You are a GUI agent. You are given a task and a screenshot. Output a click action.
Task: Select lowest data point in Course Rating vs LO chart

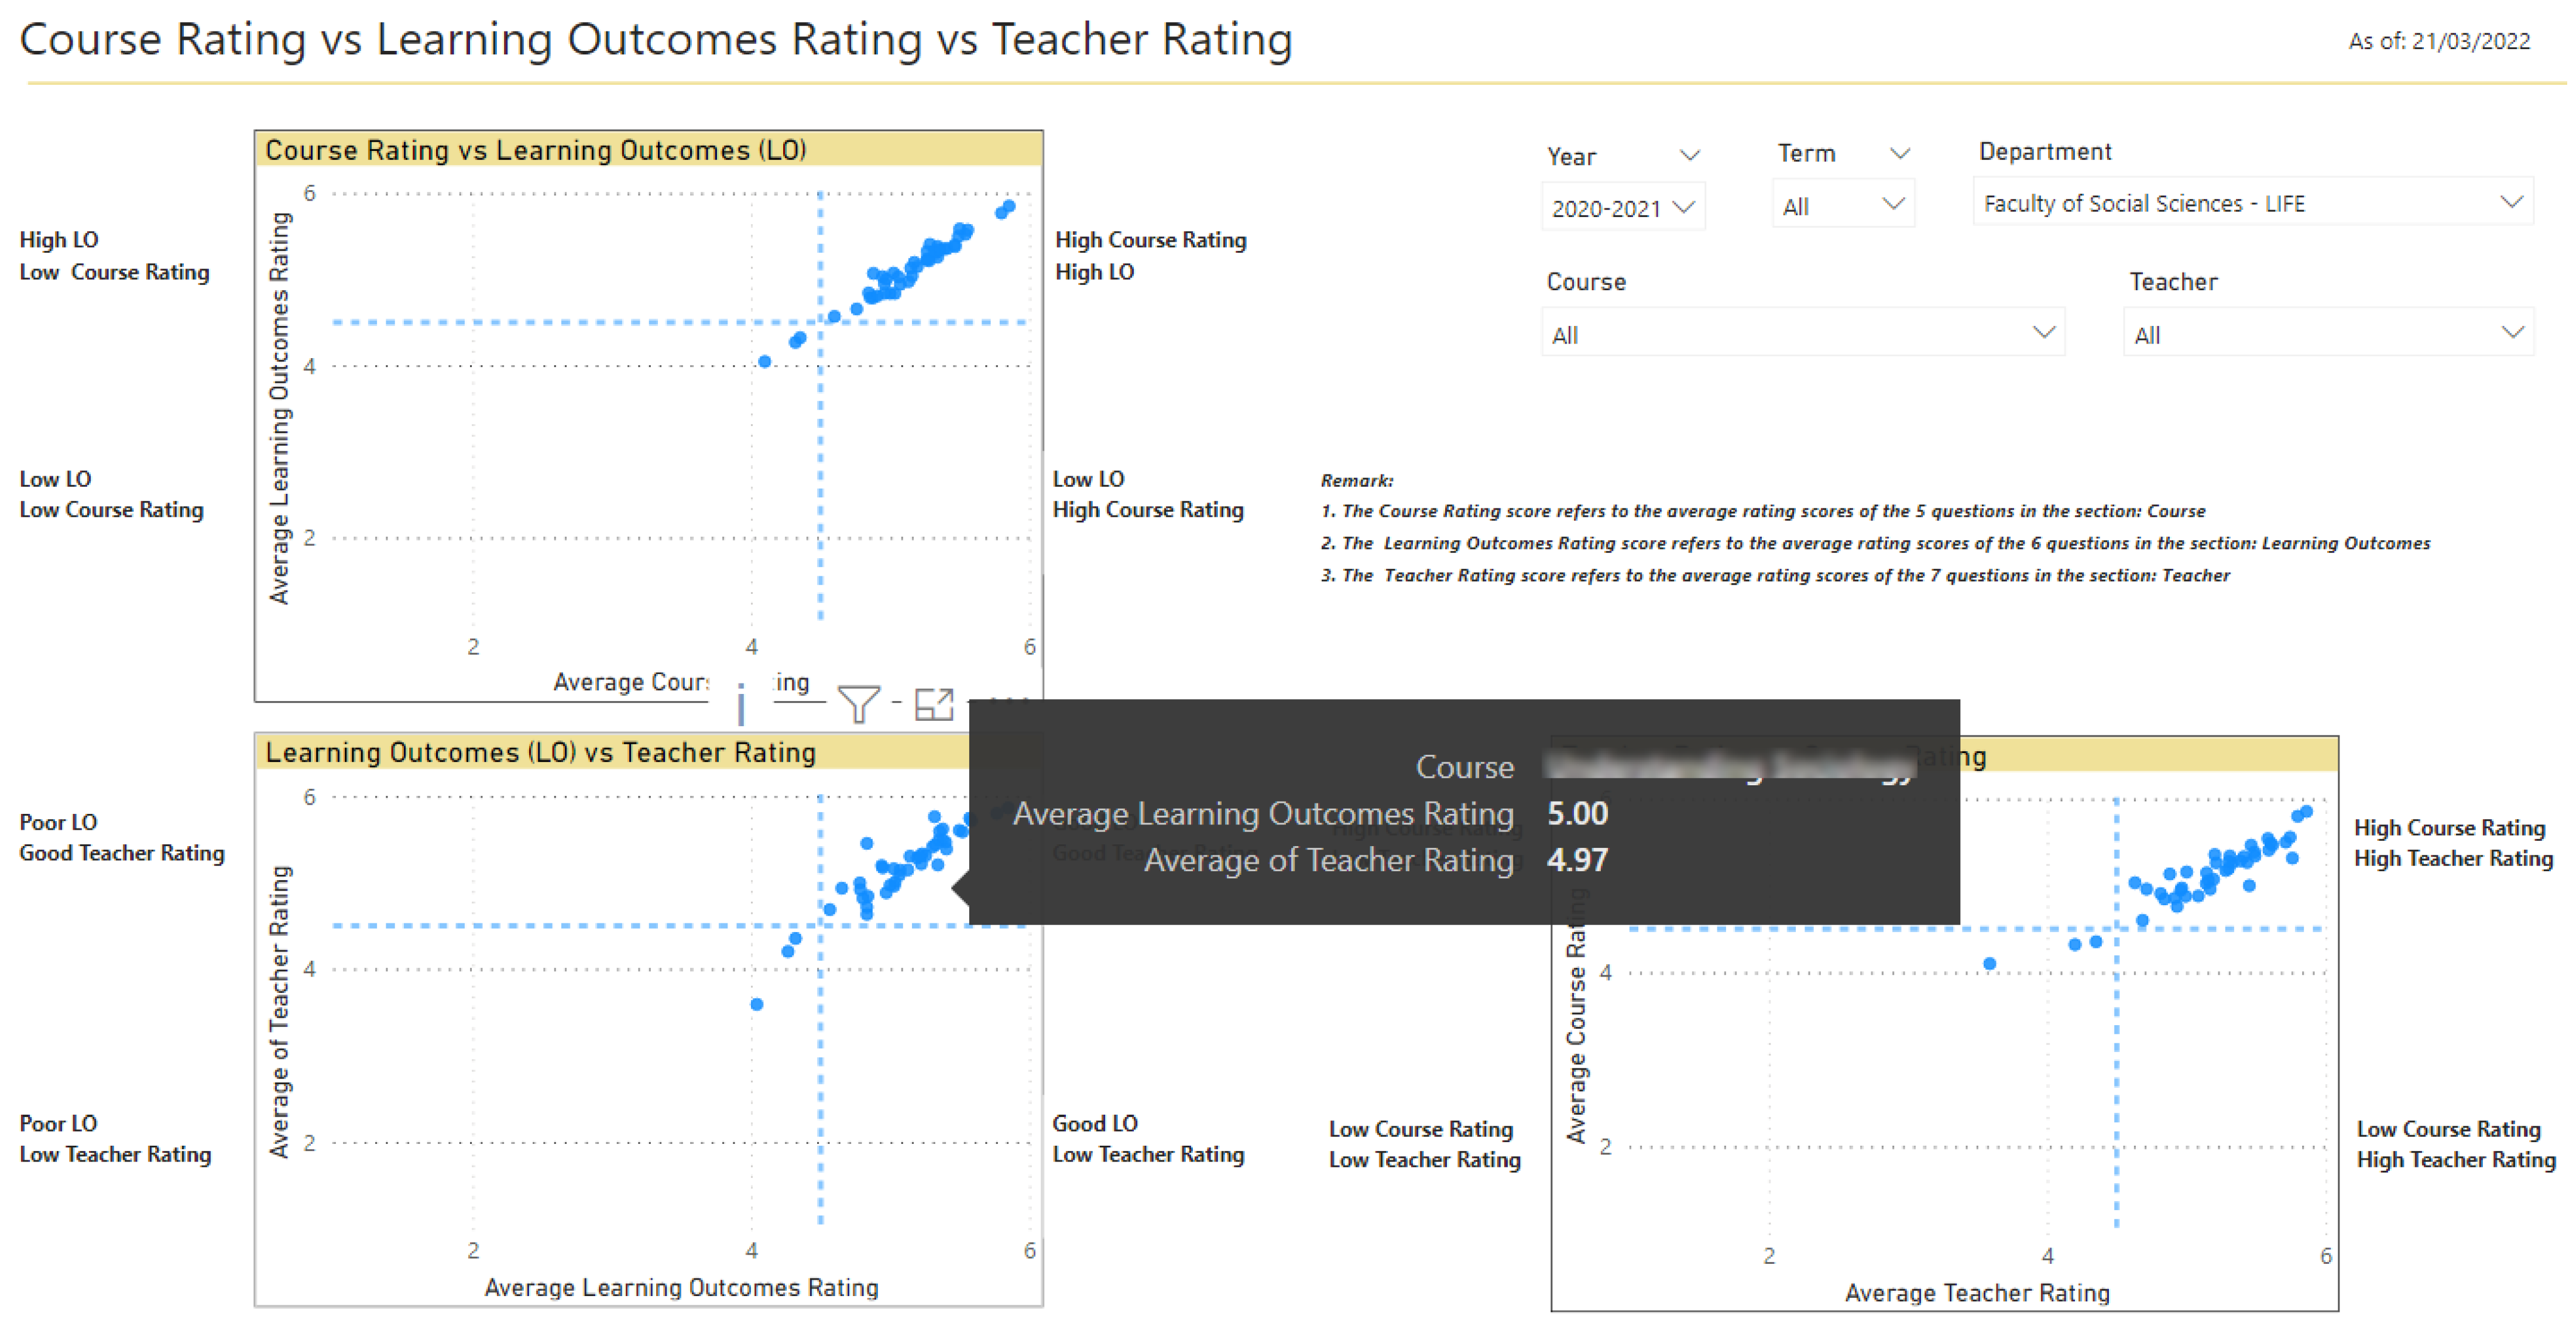click(764, 362)
